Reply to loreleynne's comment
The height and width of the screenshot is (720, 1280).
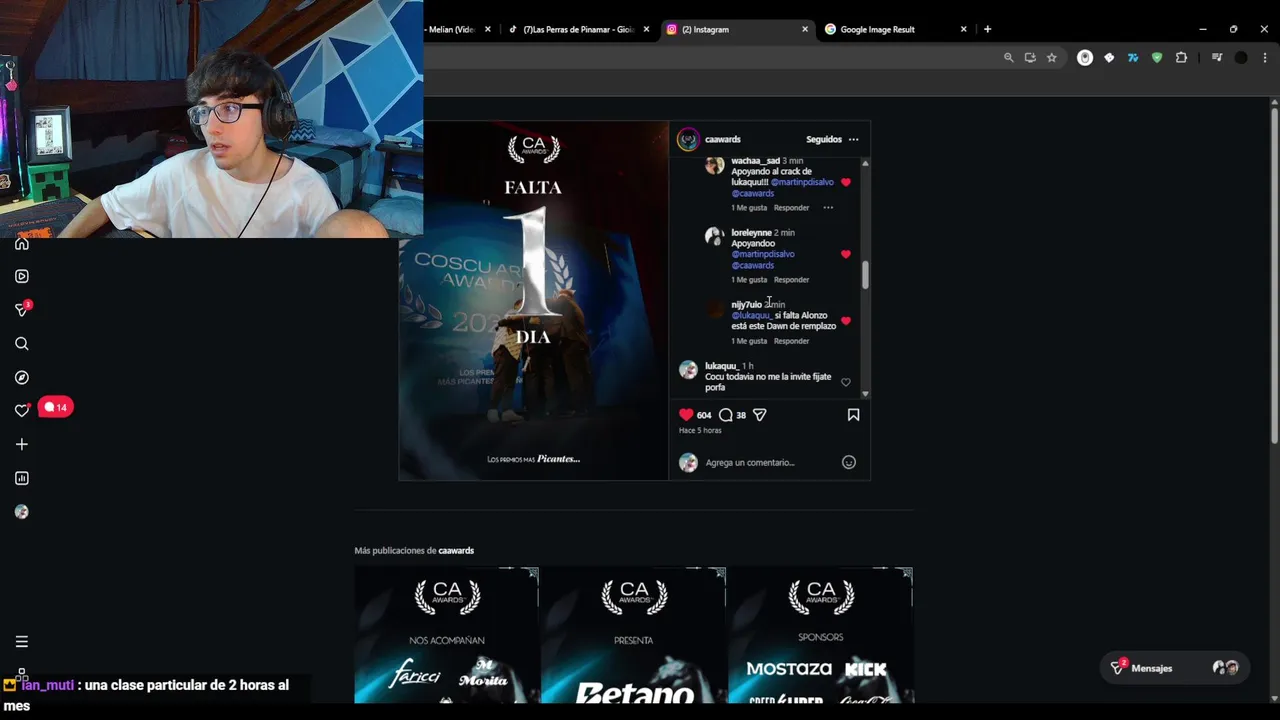pos(791,280)
